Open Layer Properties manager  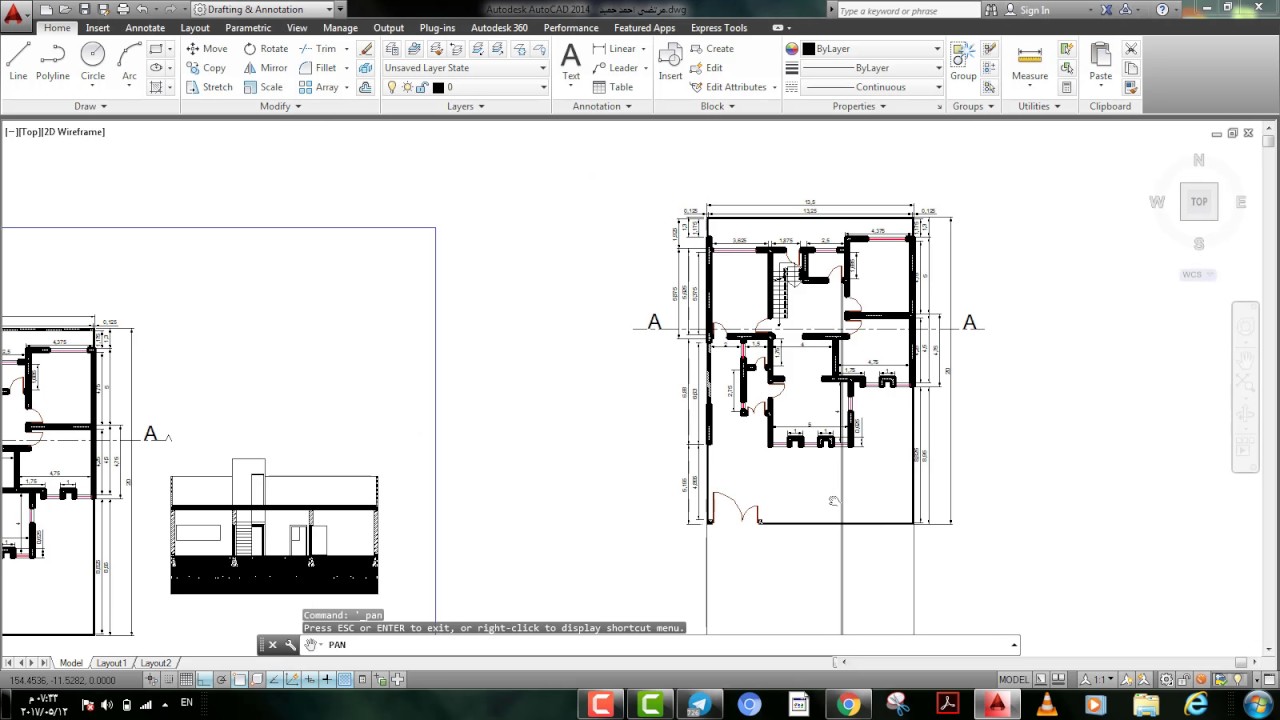pos(393,48)
